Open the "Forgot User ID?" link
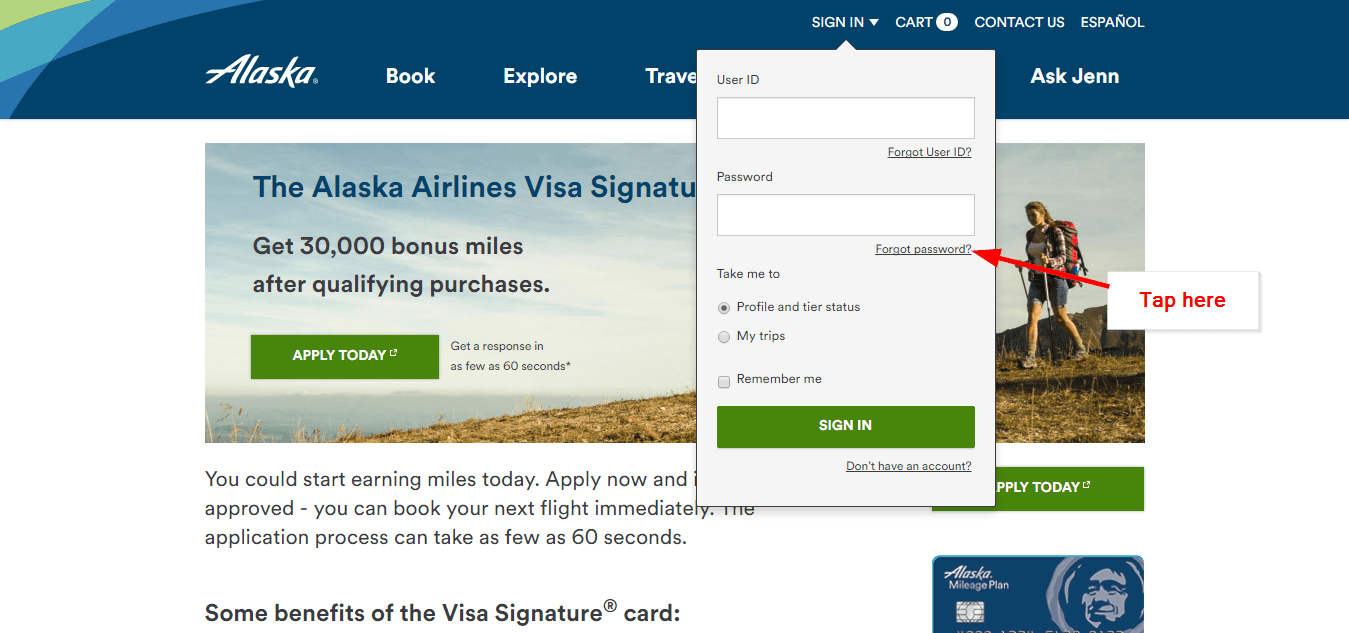 click(x=928, y=151)
